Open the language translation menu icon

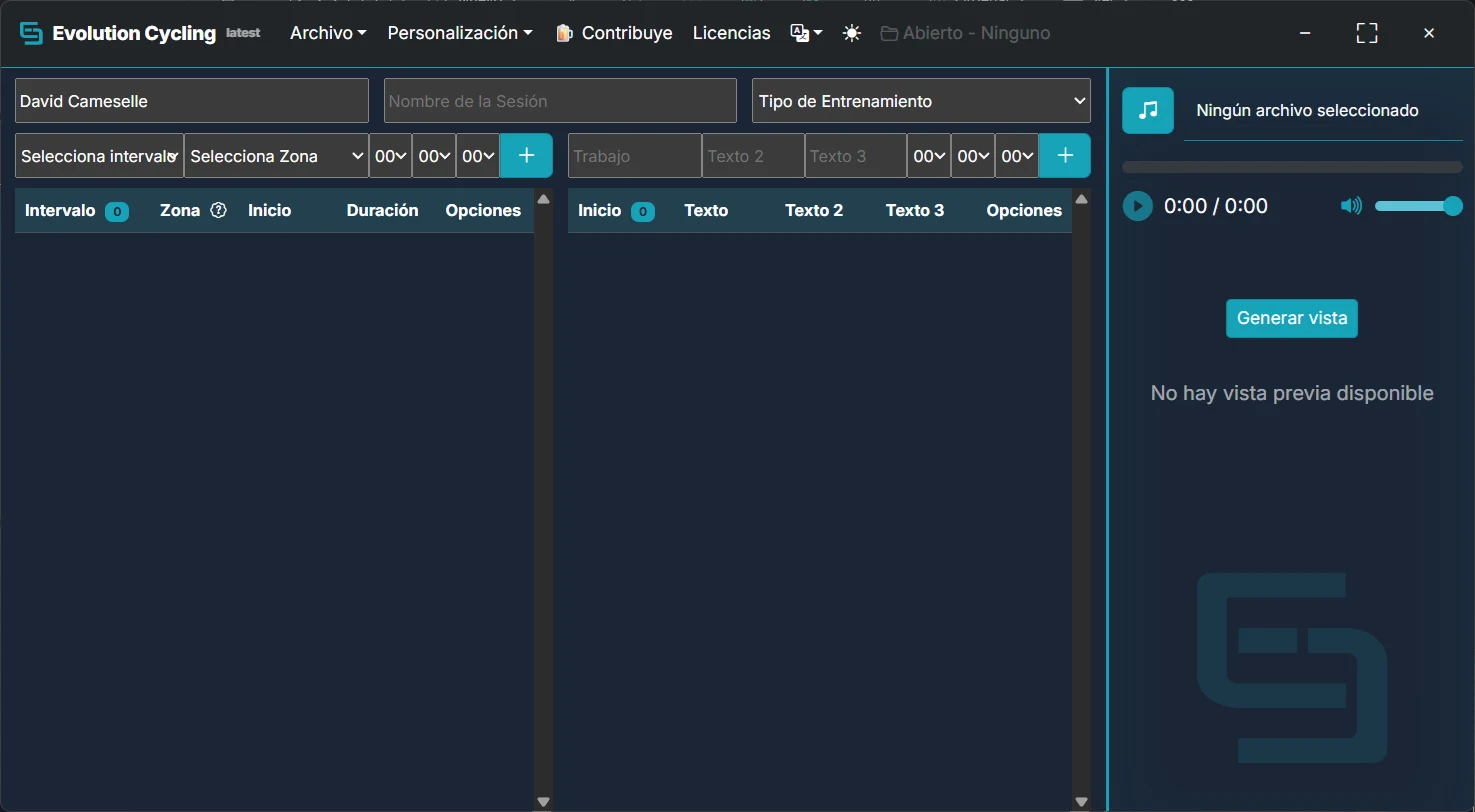click(806, 33)
